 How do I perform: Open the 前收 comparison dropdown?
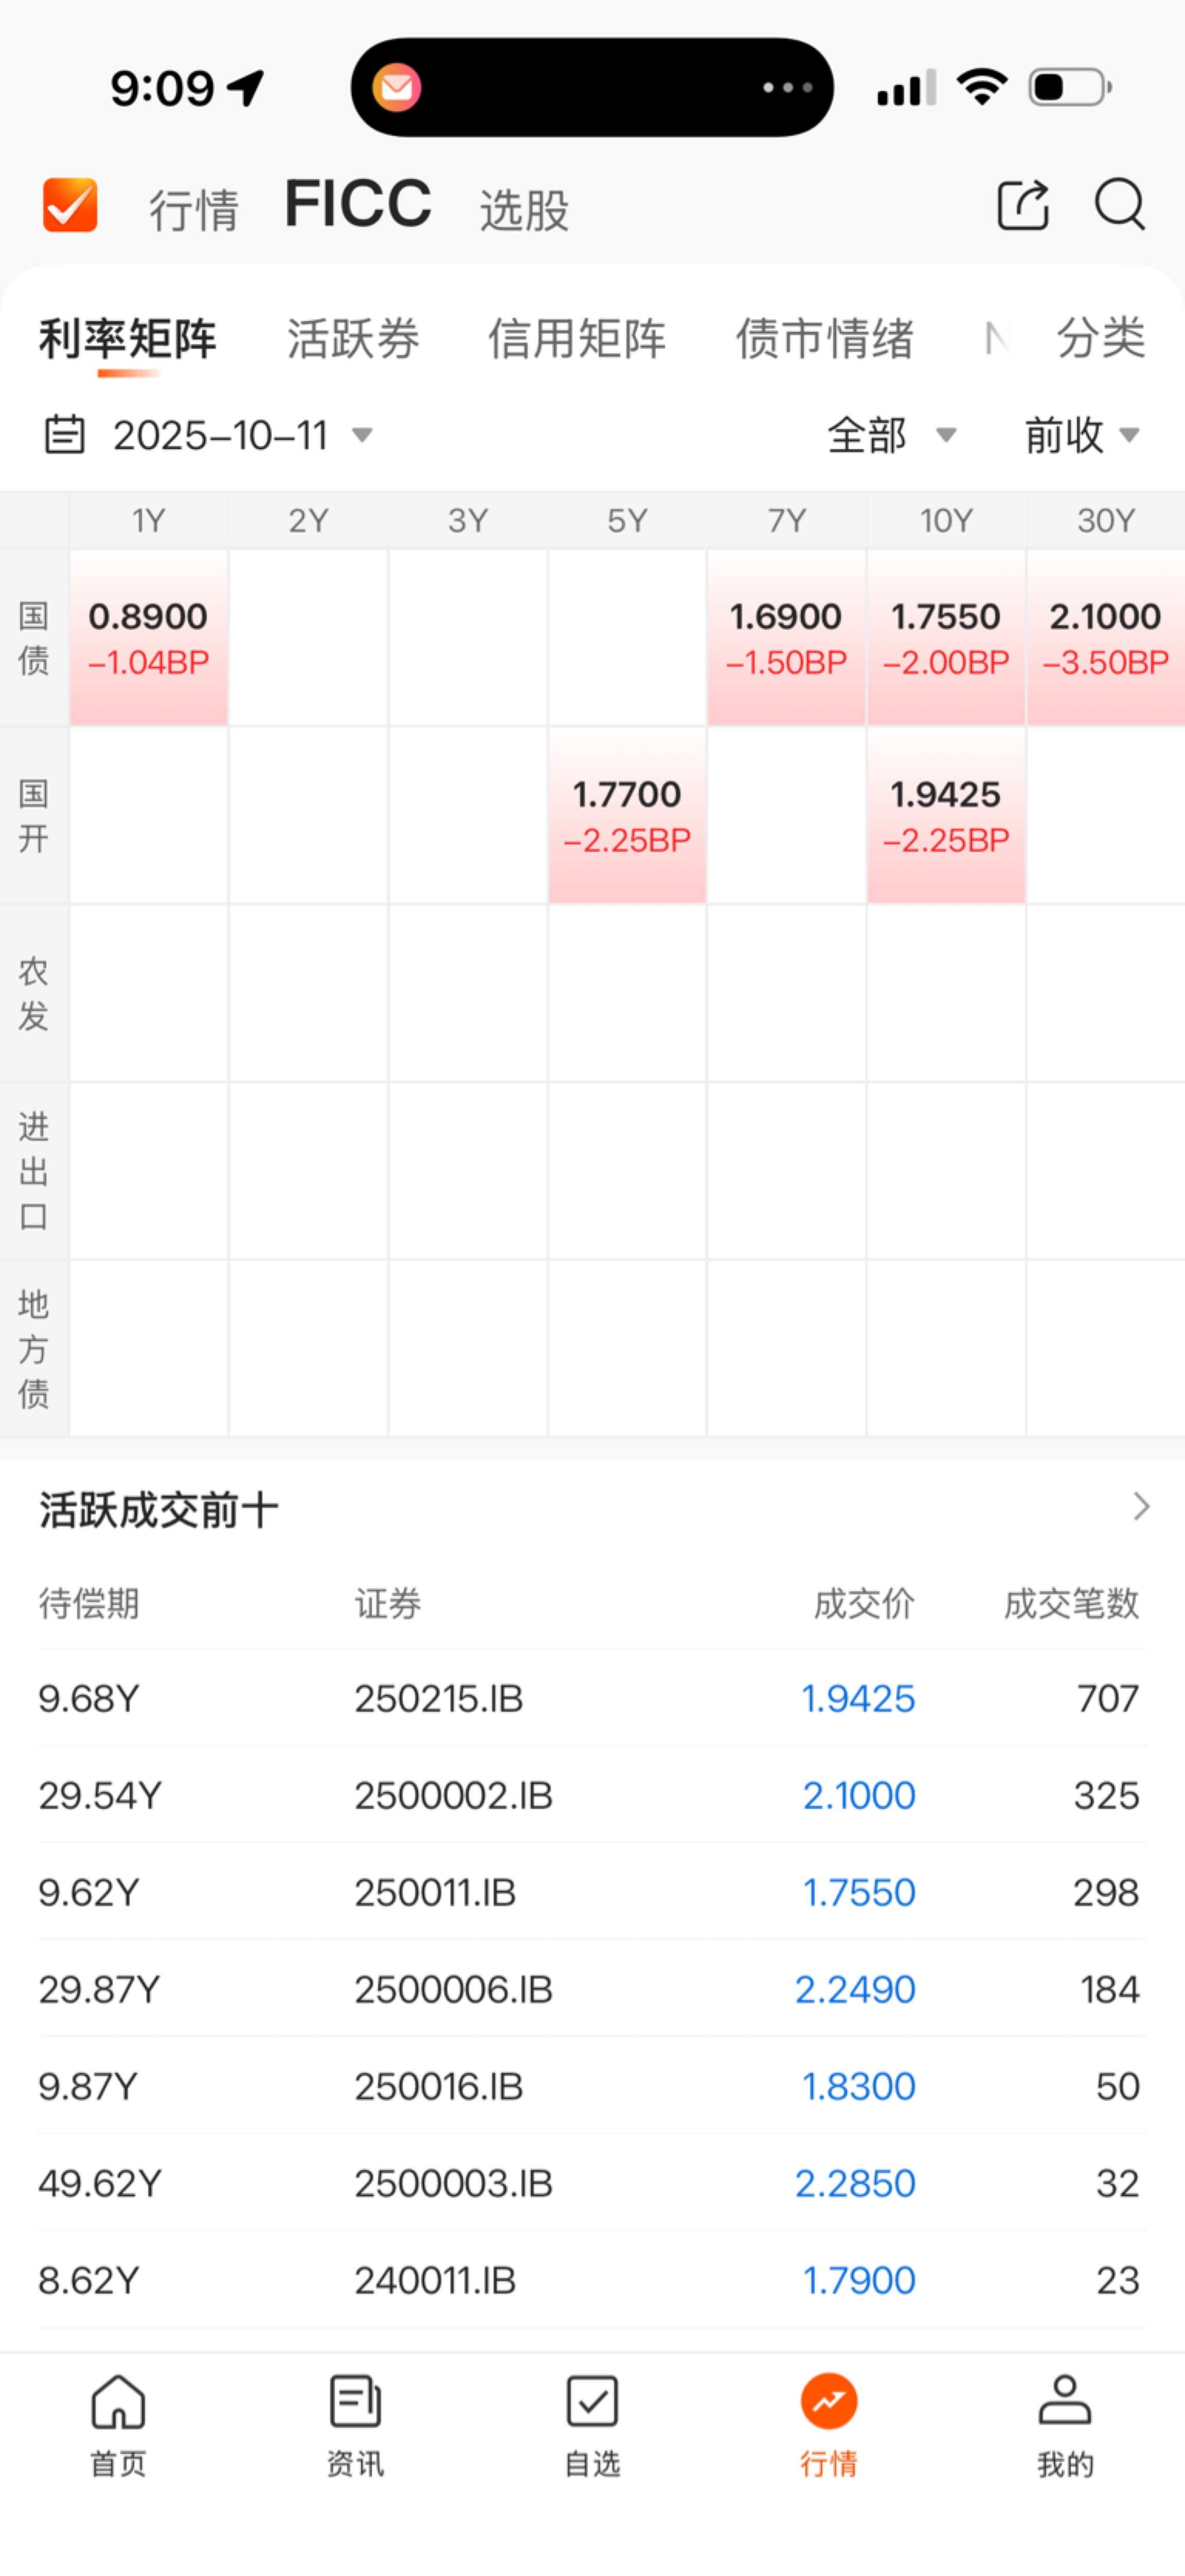1081,435
